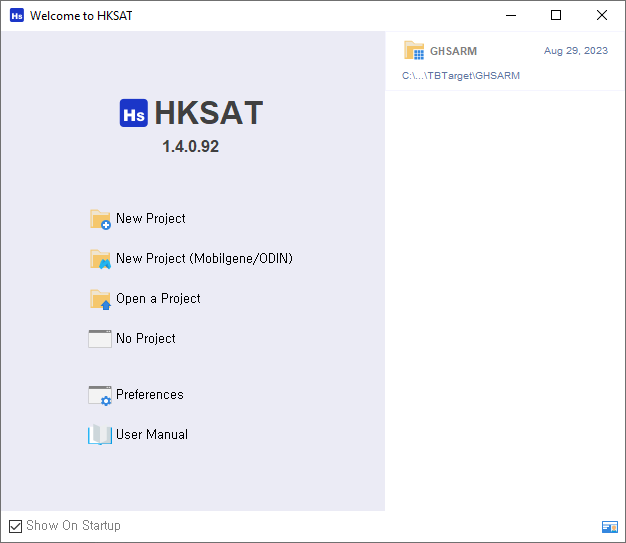Click the Show On Startup label text
The width and height of the screenshot is (626, 543).
[x=73, y=526]
